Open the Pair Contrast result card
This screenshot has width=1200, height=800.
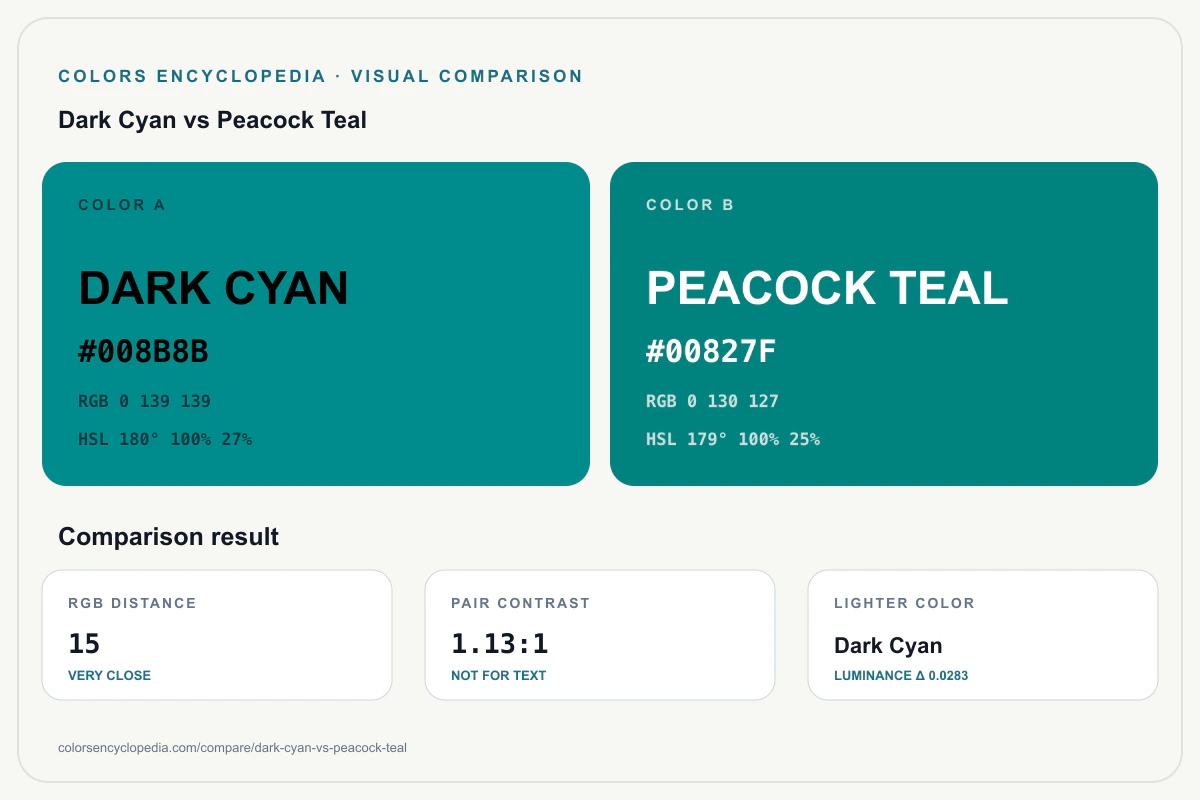(x=600, y=635)
